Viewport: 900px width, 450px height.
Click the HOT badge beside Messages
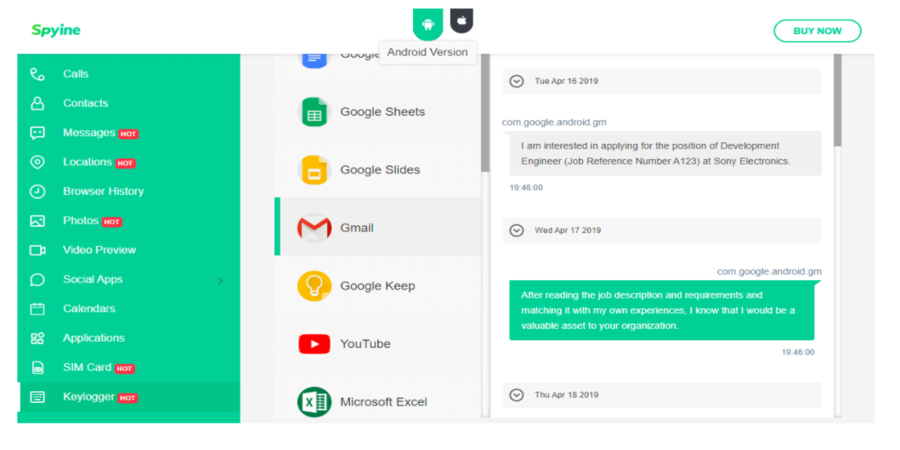[x=129, y=134]
